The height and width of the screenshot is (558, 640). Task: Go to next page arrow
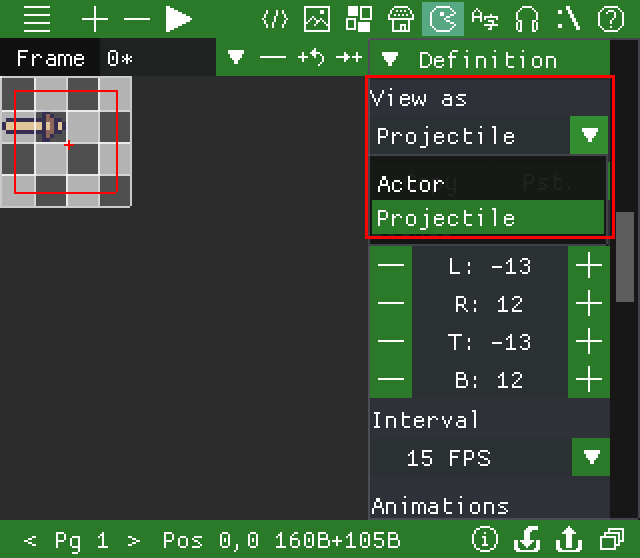tap(133, 541)
